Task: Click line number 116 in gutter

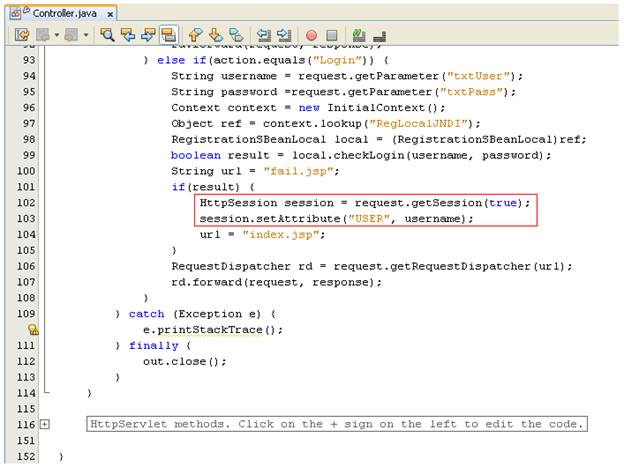Action: click(26, 424)
